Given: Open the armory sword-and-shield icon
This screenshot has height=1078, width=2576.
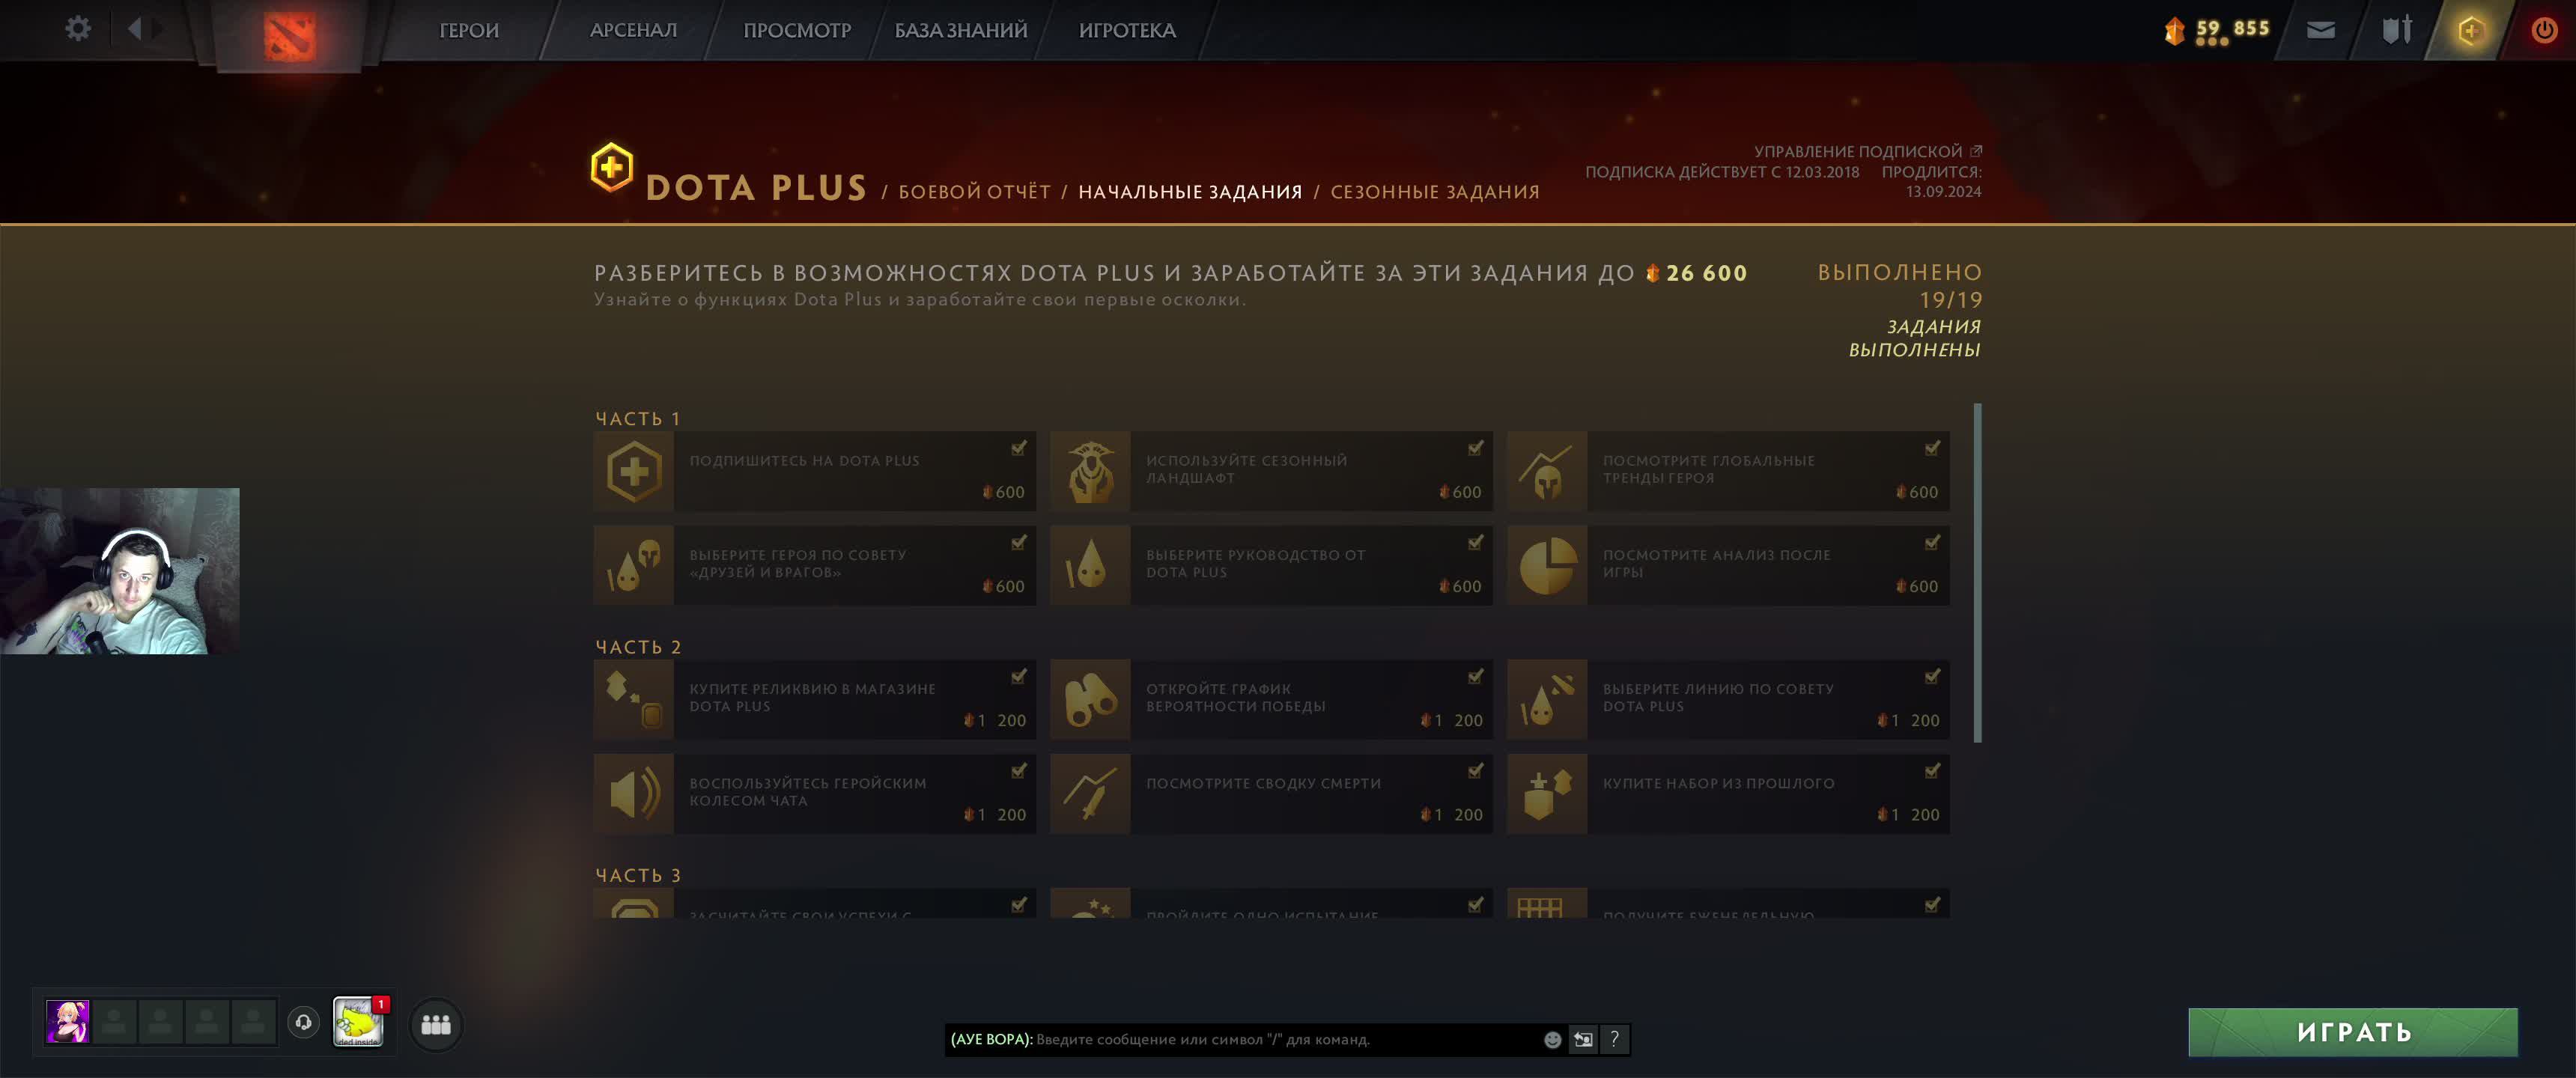Looking at the screenshot, I should tap(2396, 30).
